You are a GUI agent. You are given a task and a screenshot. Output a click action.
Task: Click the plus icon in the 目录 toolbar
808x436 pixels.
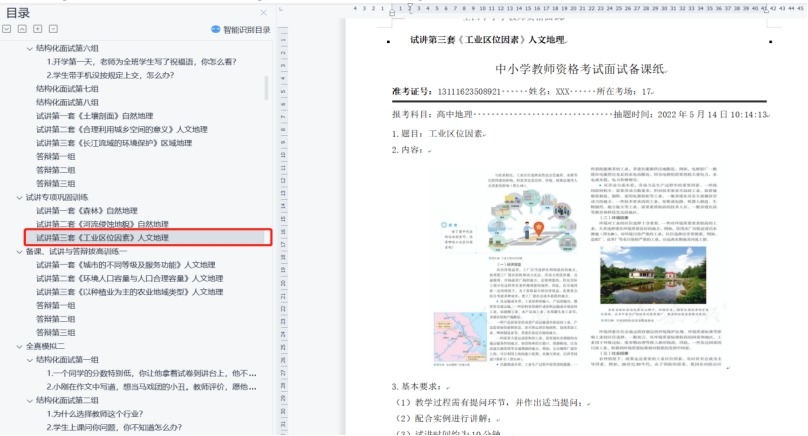coord(38,29)
